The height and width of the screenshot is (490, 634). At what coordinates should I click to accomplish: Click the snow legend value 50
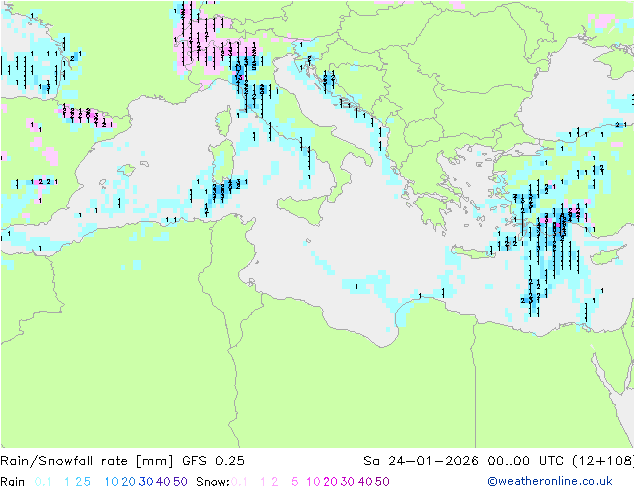click(382, 482)
